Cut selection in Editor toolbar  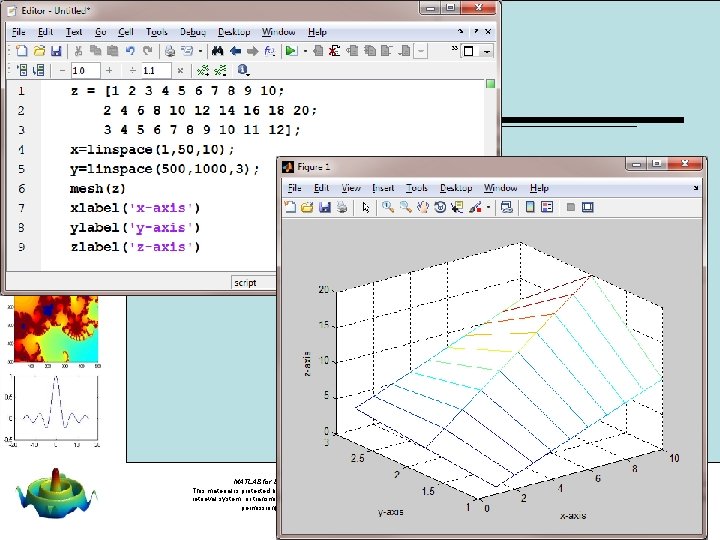coord(79,51)
